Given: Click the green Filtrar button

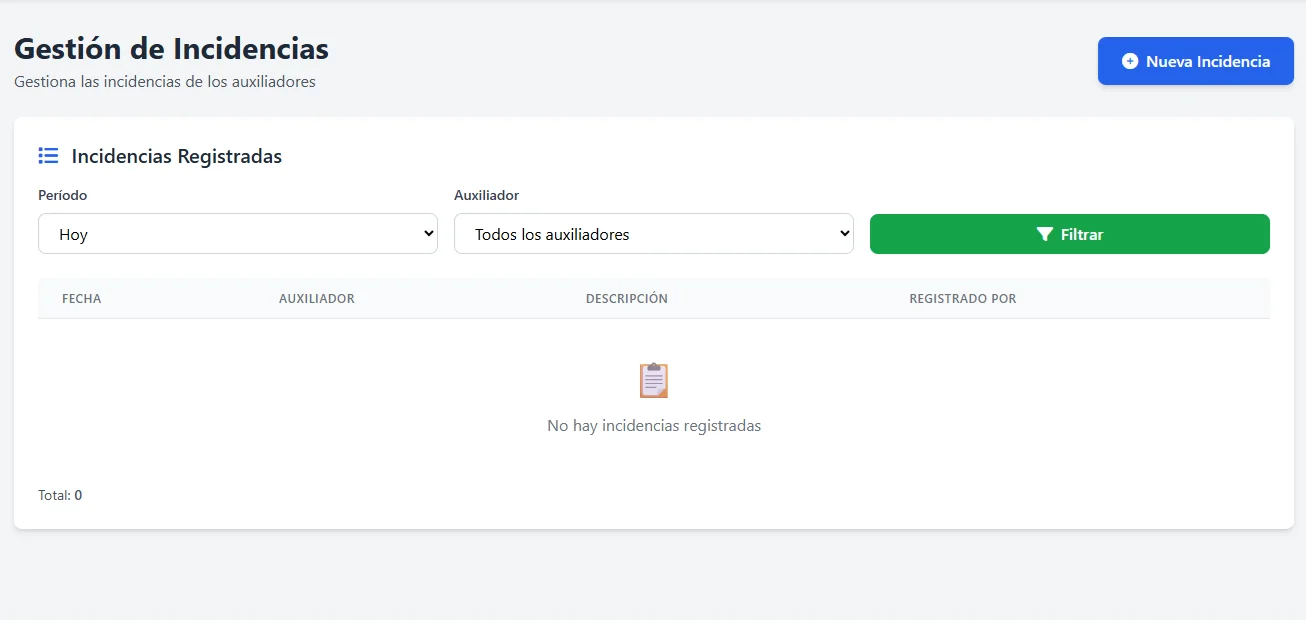Looking at the screenshot, I should [x=1069, y=234].
